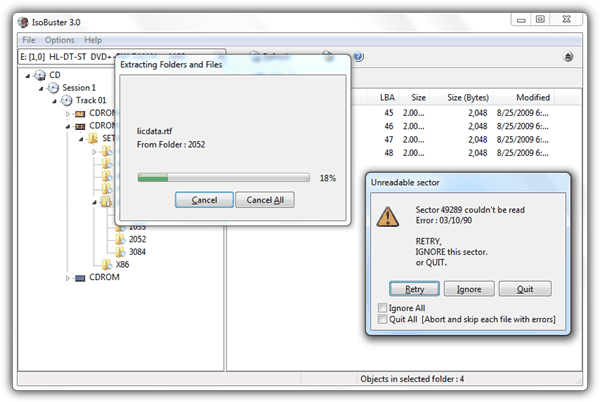Viewport: 600px width, 402px height.
Task: Click the folder icon beside X86
Action: click(x=107, y=264)
